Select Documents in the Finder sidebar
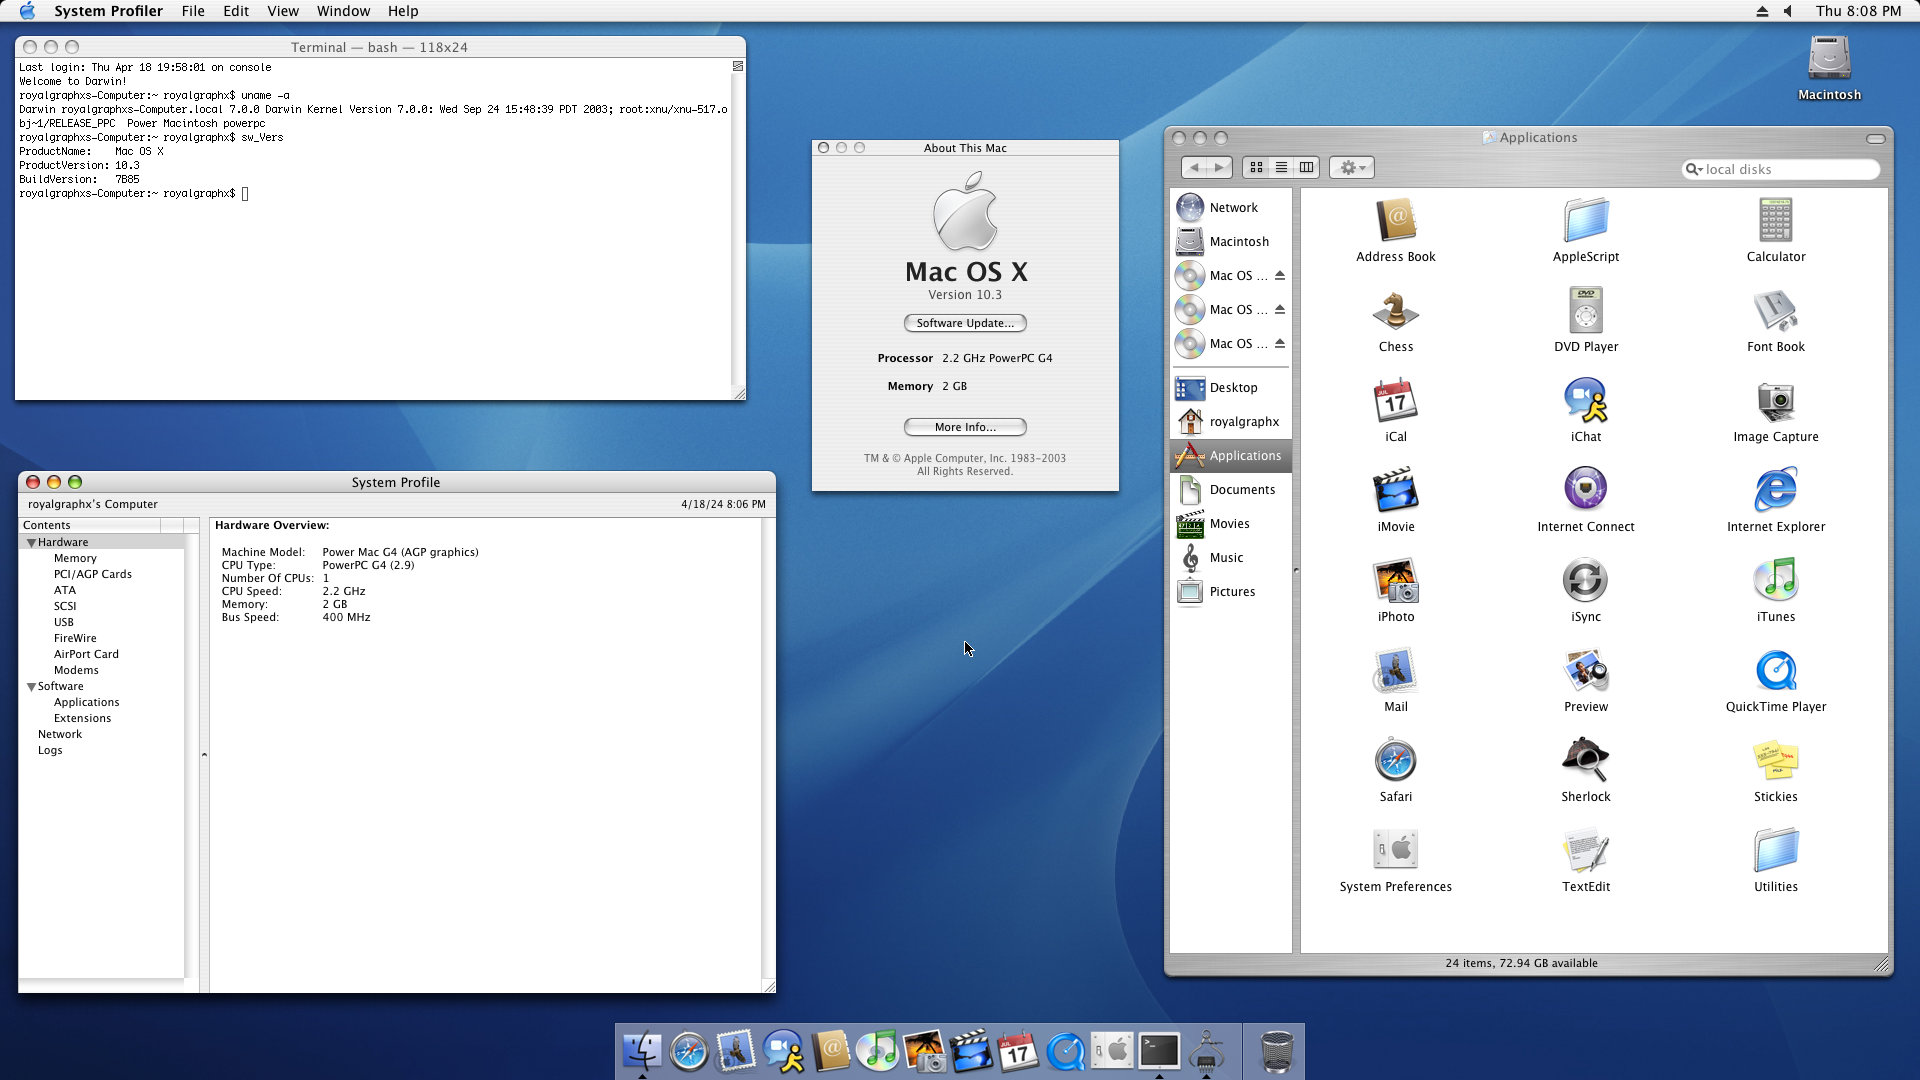The width and height of the screenshot is (1920, 1080). click(x=1231, y=490)
